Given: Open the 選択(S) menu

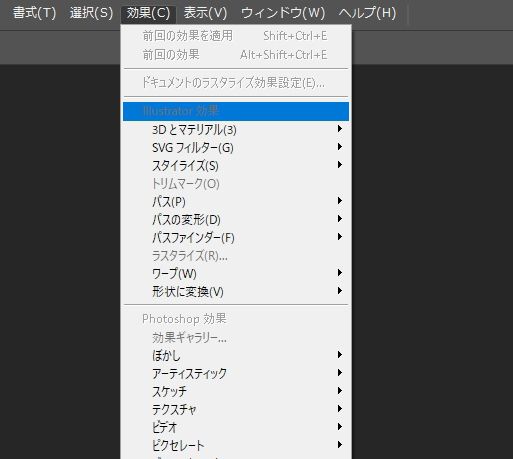Looking at the screenshot, I should [x=91, y=13].
